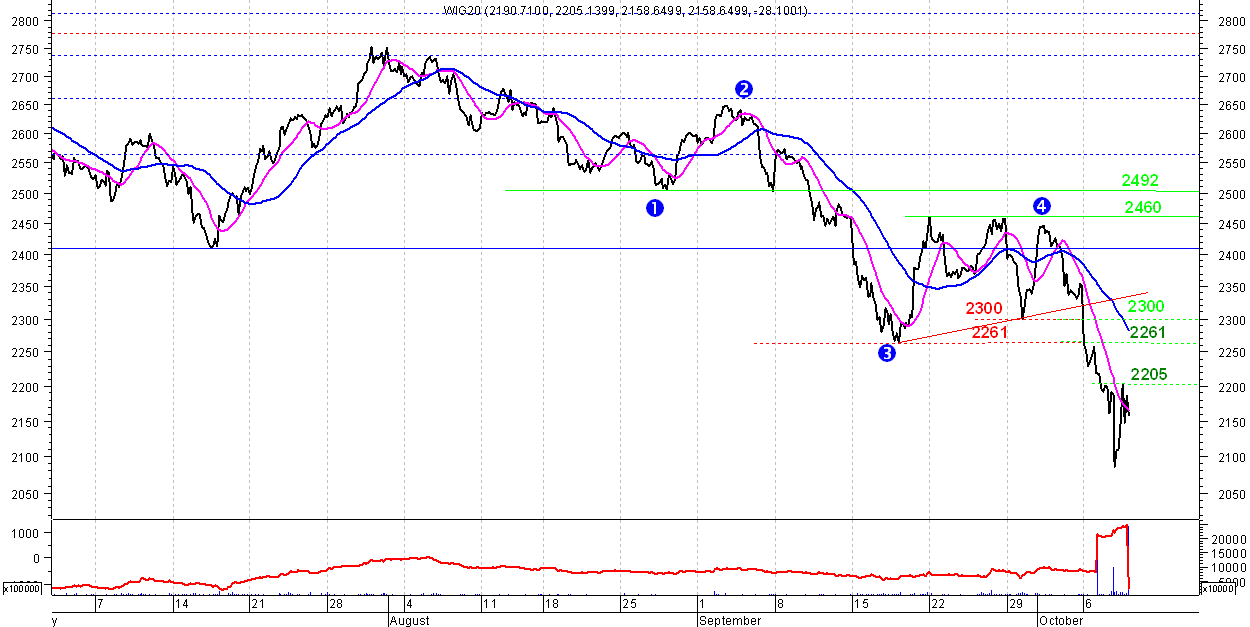Click date label 25 on time axis
The image size is (1250, 627).
pos(629,605)
